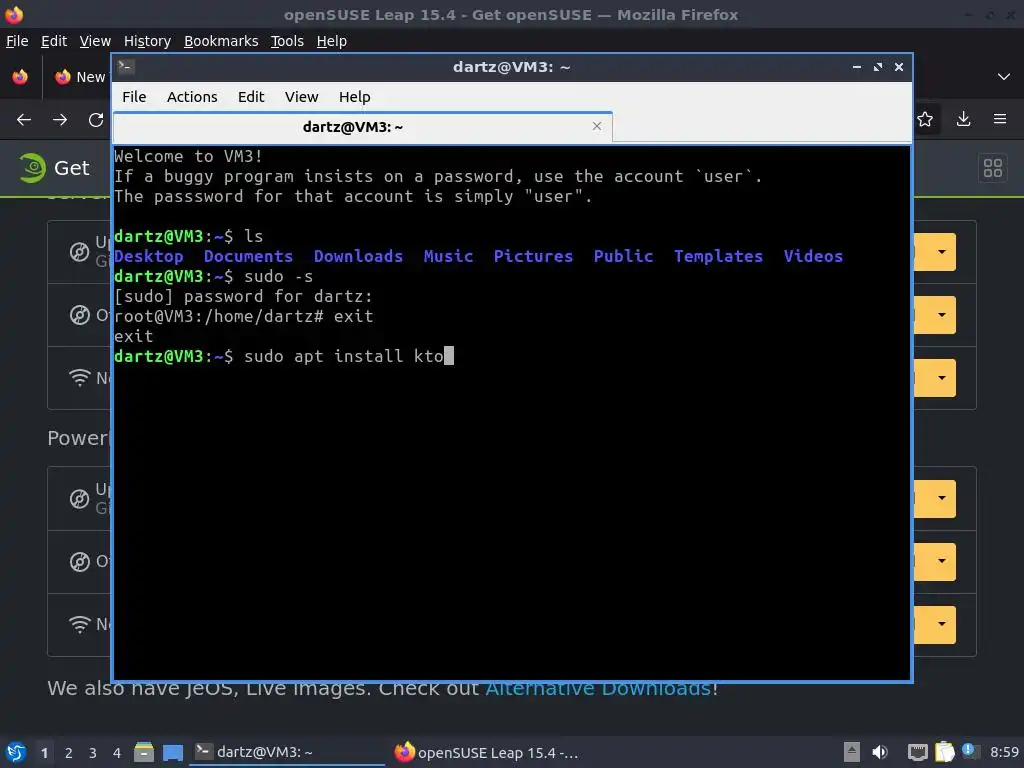Click the openSUSE chameleon logo
The width and height of the screenshot is (1024, 768).
(32, 168)
